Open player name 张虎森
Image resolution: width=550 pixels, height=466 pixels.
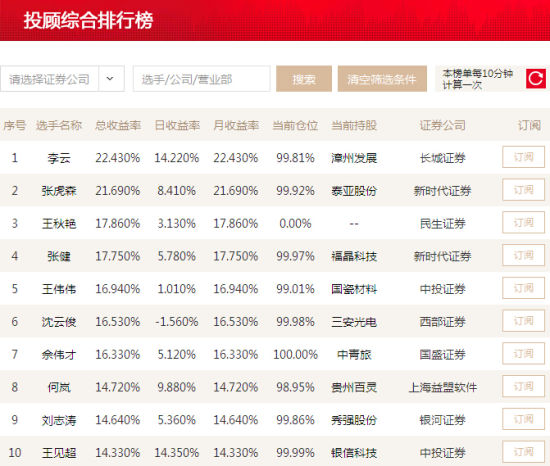pos(59,191)
